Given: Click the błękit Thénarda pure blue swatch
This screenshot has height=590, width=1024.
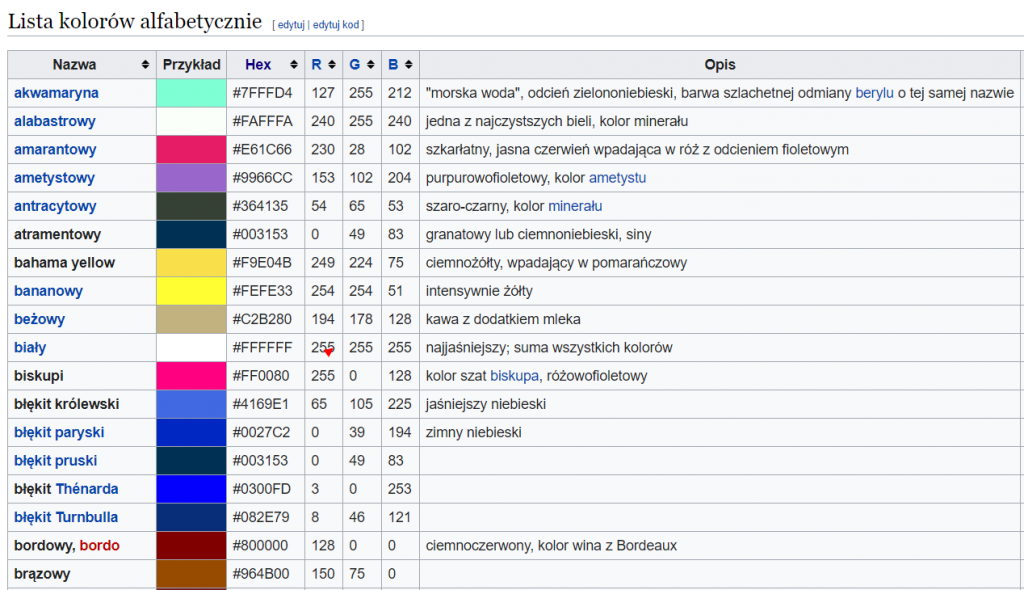Looking at the screenshot, I should pos(191,489).
